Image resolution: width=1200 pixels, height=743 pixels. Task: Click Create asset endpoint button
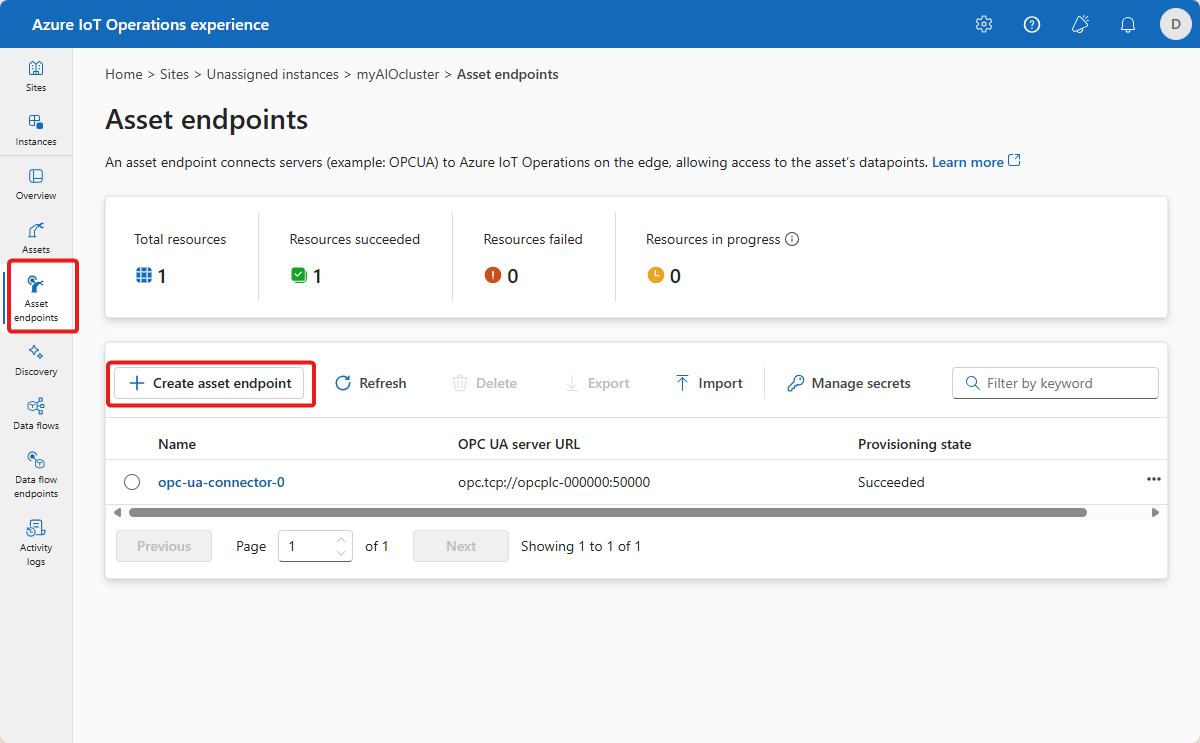[209, 383]
